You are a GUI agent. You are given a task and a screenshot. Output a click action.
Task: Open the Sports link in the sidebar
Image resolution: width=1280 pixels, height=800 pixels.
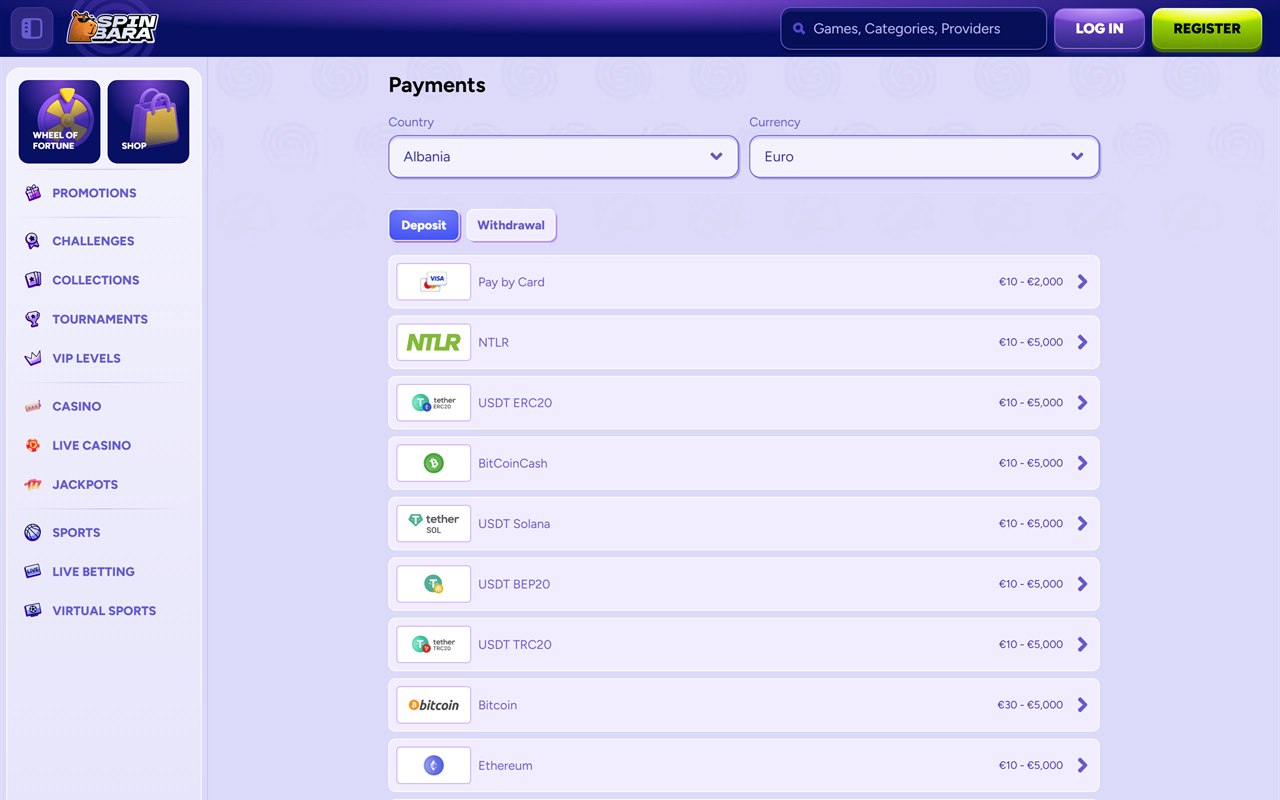pos(76,532)
